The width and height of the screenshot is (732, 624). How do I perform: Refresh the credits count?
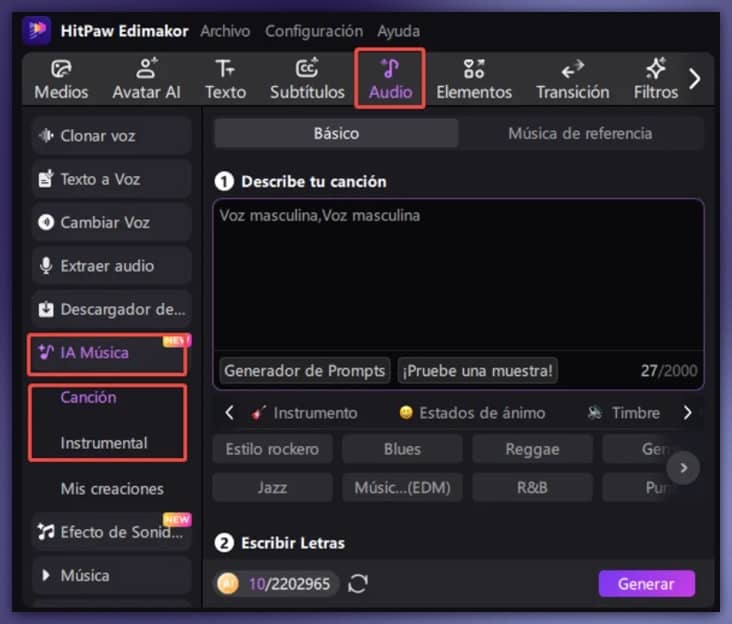(358, 583)
